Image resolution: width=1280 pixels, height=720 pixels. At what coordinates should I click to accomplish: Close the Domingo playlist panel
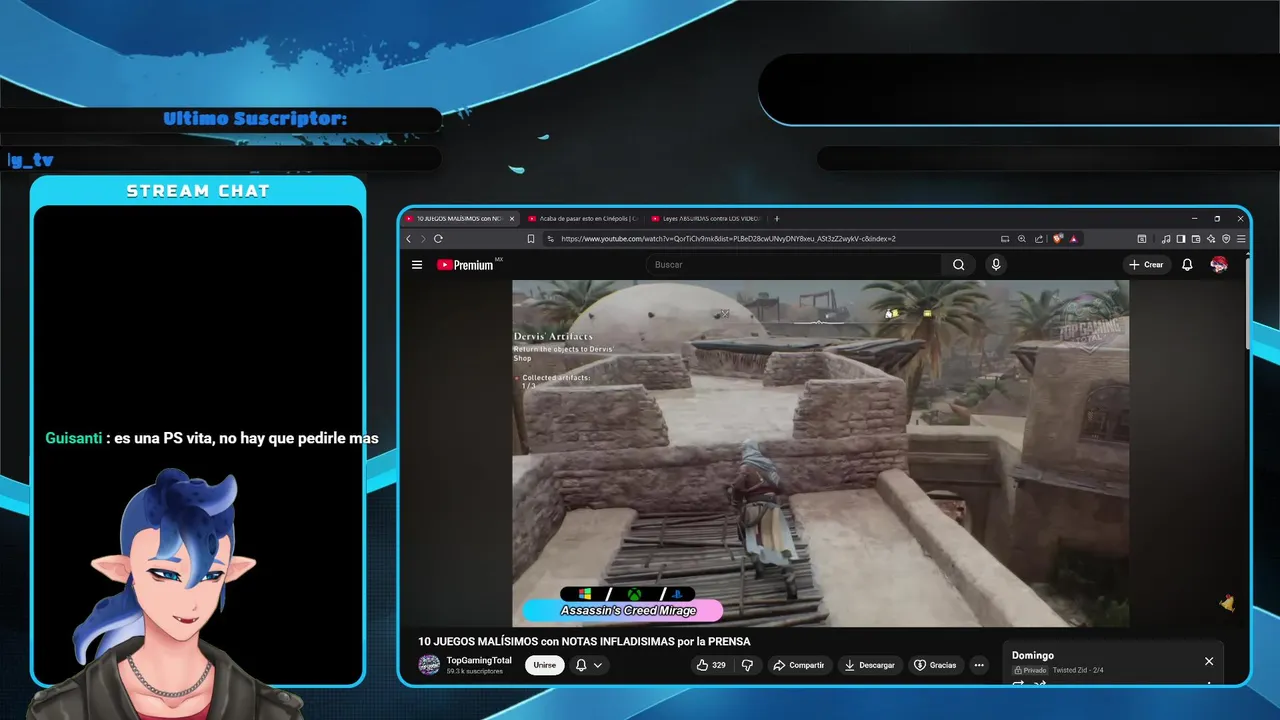point(1209,661)
